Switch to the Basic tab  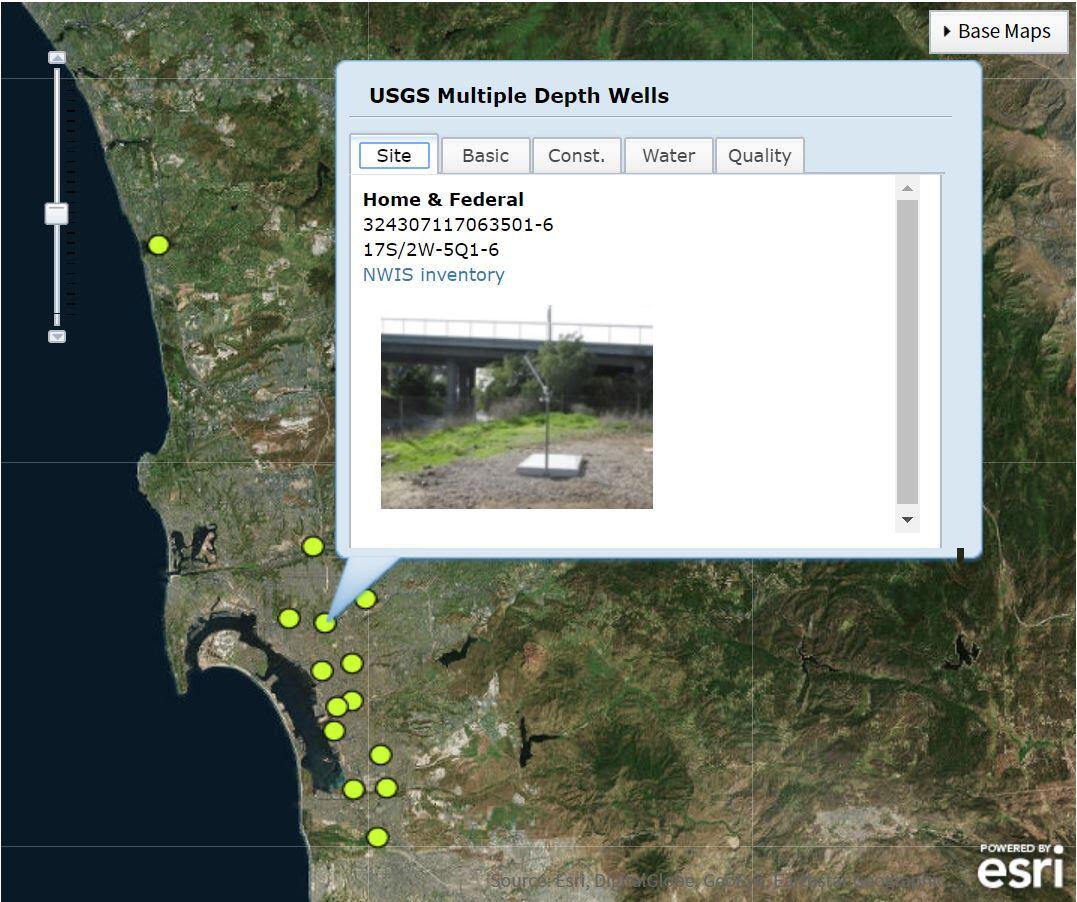[485, 155]
